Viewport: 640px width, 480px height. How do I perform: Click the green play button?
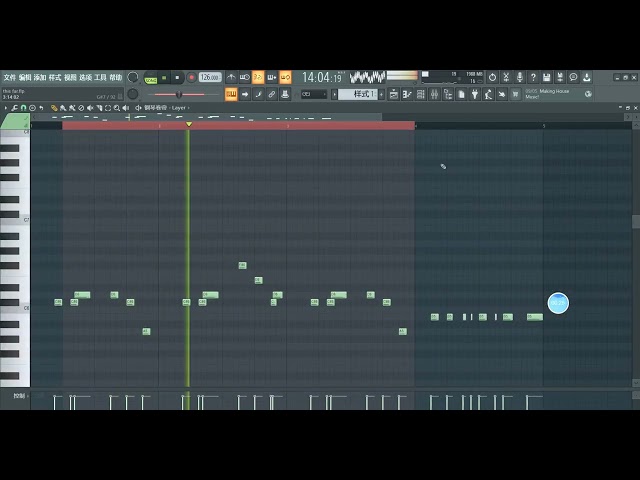pyautogui.click(x=164, y=77)
